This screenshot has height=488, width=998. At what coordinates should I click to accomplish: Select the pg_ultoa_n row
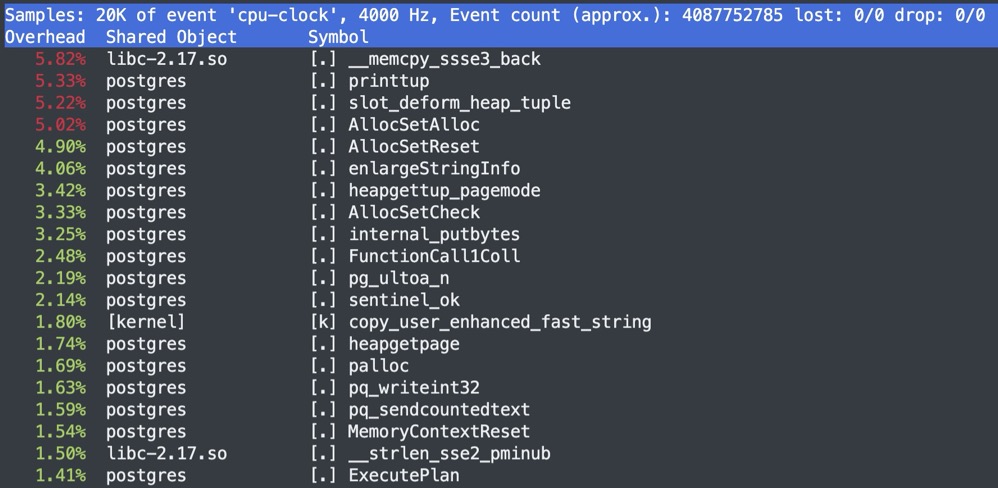pyautogui.click(x=398, y=278)
